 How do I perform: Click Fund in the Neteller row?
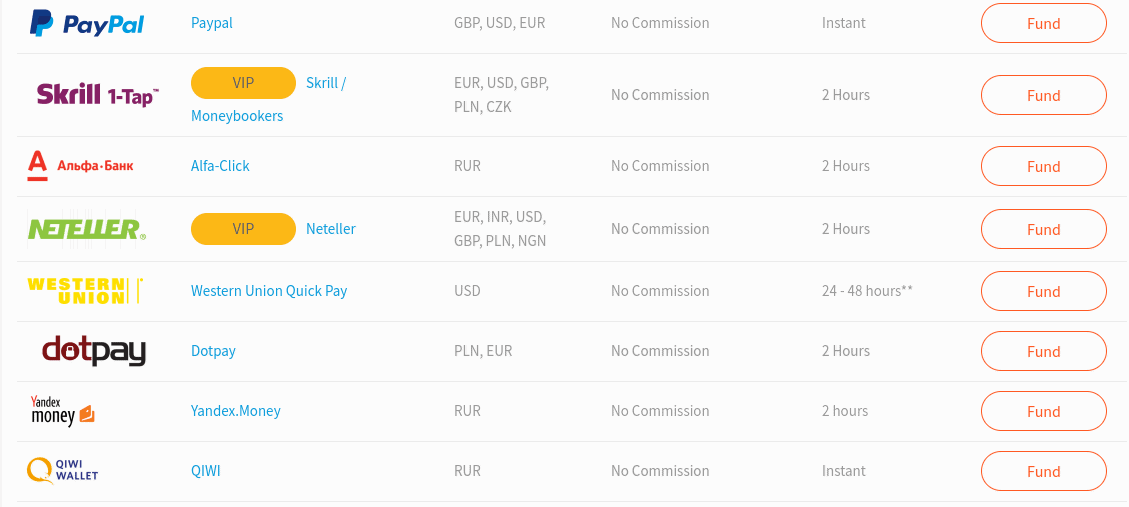(1043, 229)
